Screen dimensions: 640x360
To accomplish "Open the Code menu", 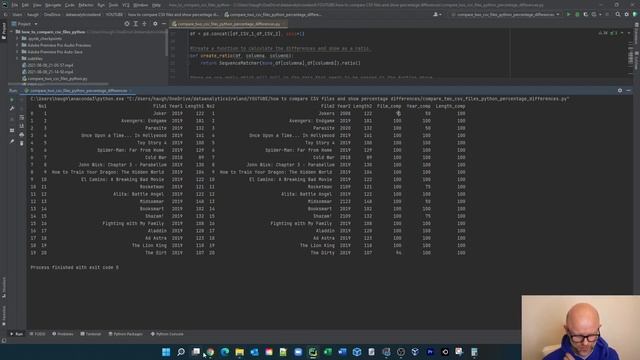I will coord(70,5).
